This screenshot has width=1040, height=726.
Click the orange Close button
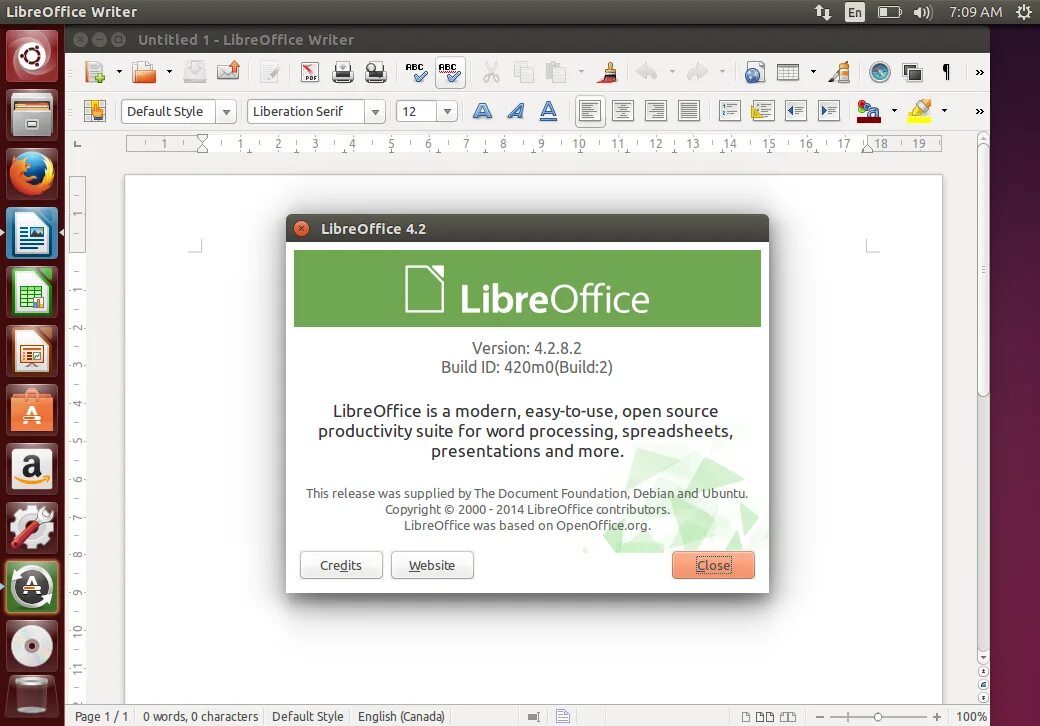click(713, 565)
